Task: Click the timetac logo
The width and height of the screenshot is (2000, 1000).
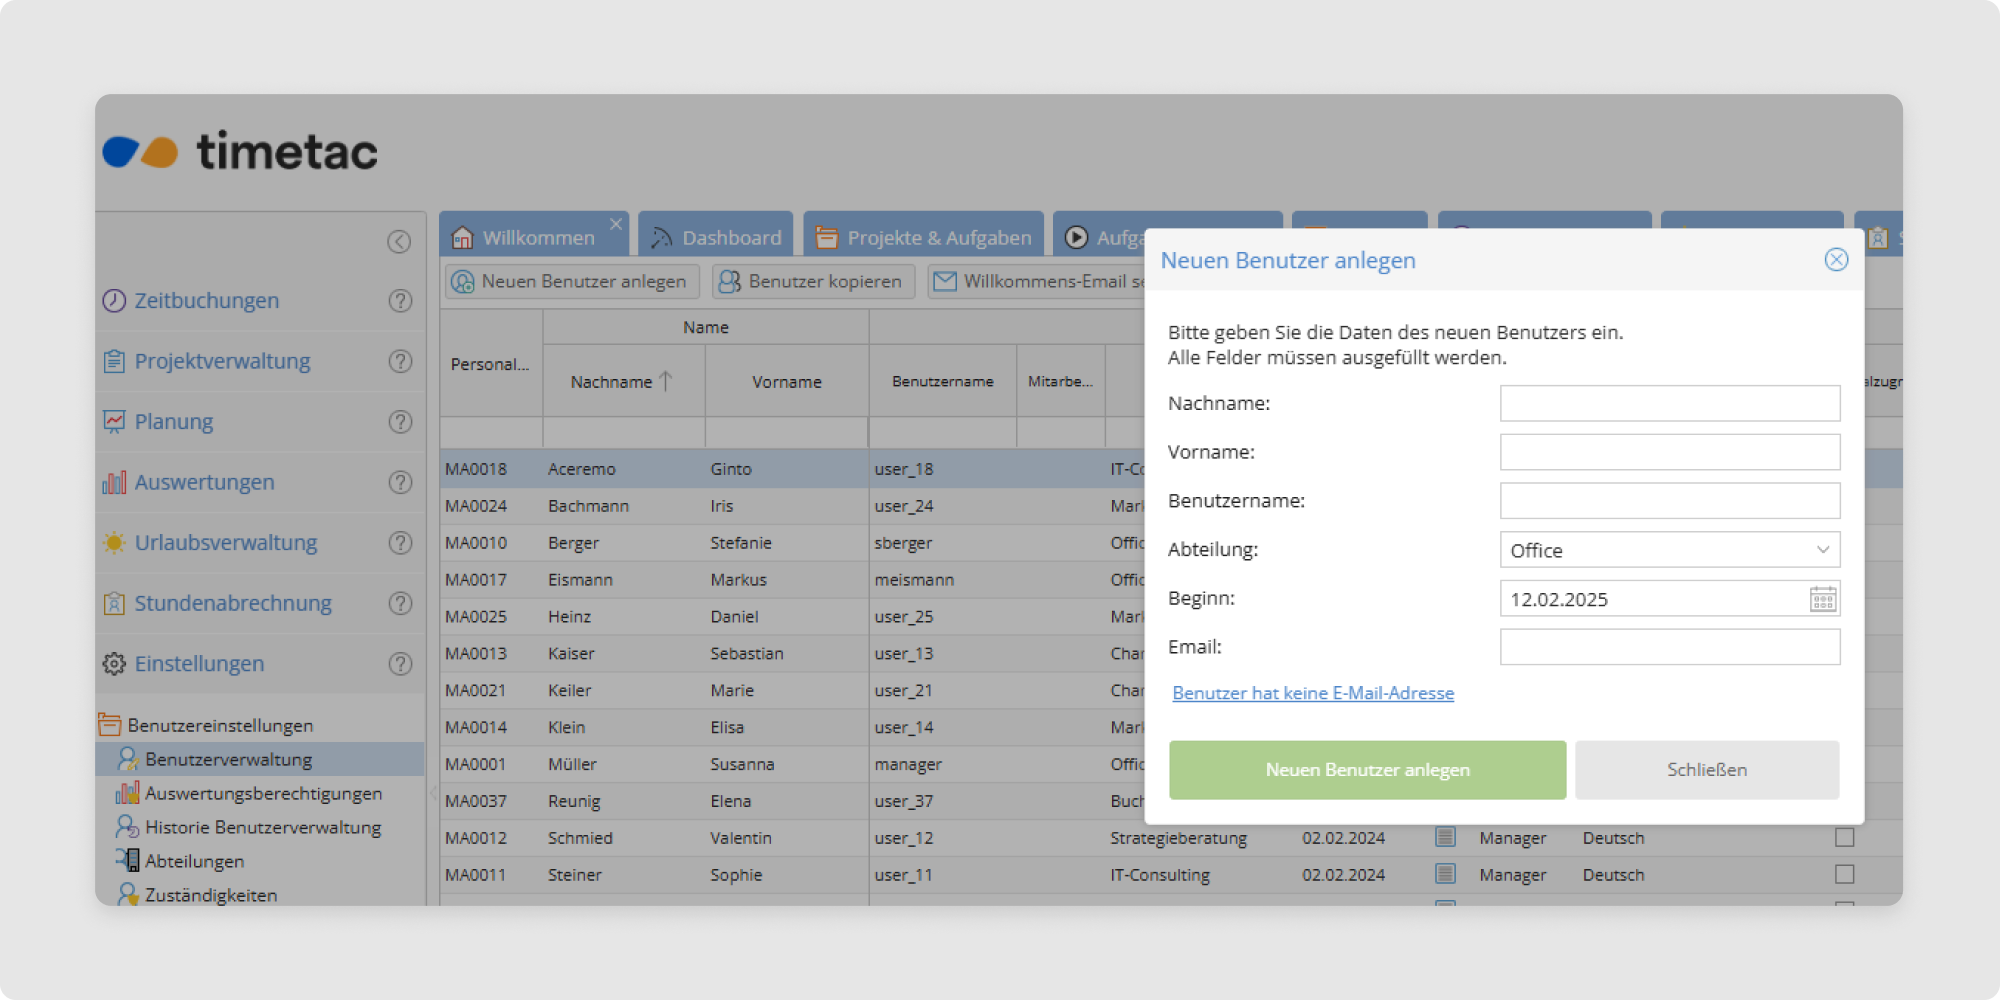Action: click(241, 152)
